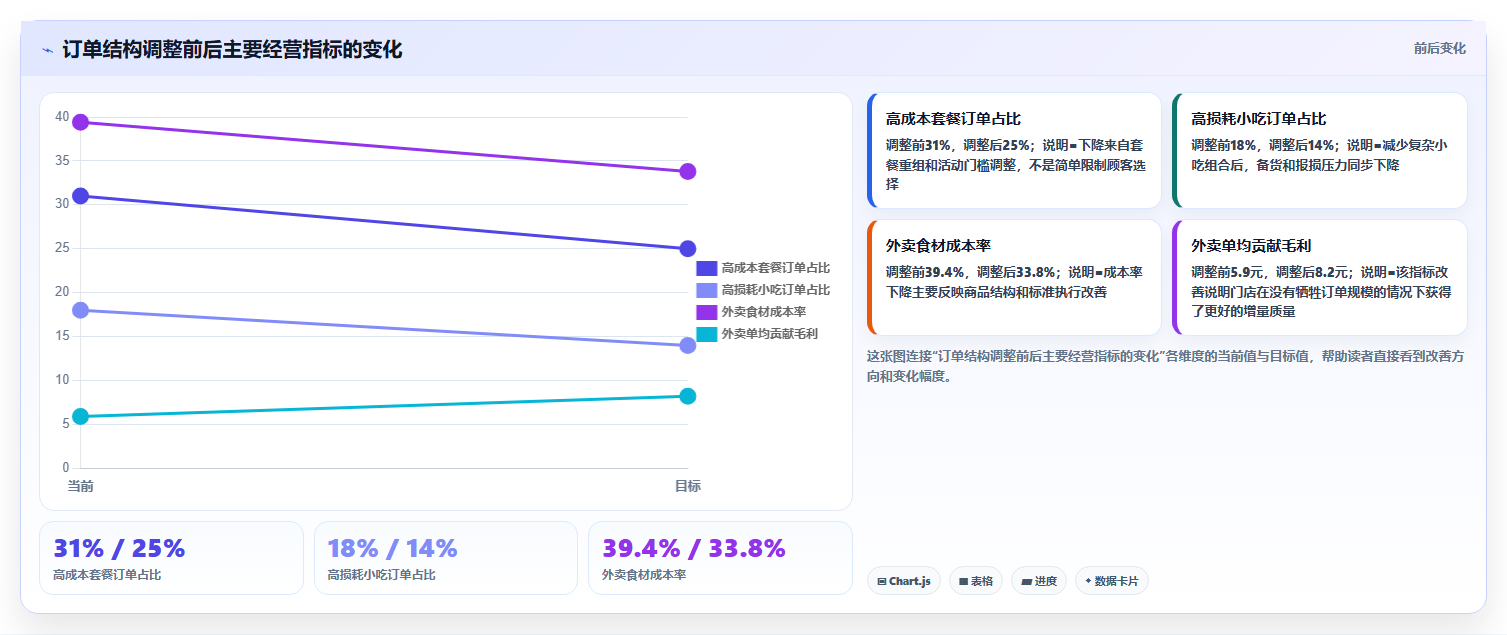1507x635 pixels.
Task: Click the icon inside the Chart.js chip
Action: (881, 581)
